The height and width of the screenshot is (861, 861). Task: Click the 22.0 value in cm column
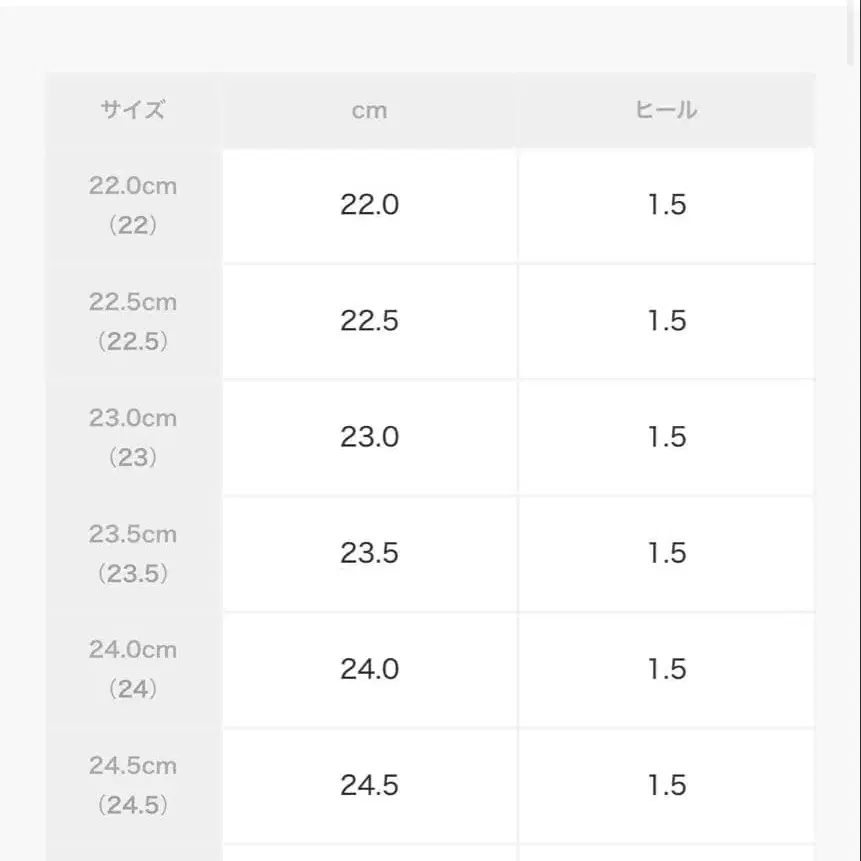click(369, 205)
